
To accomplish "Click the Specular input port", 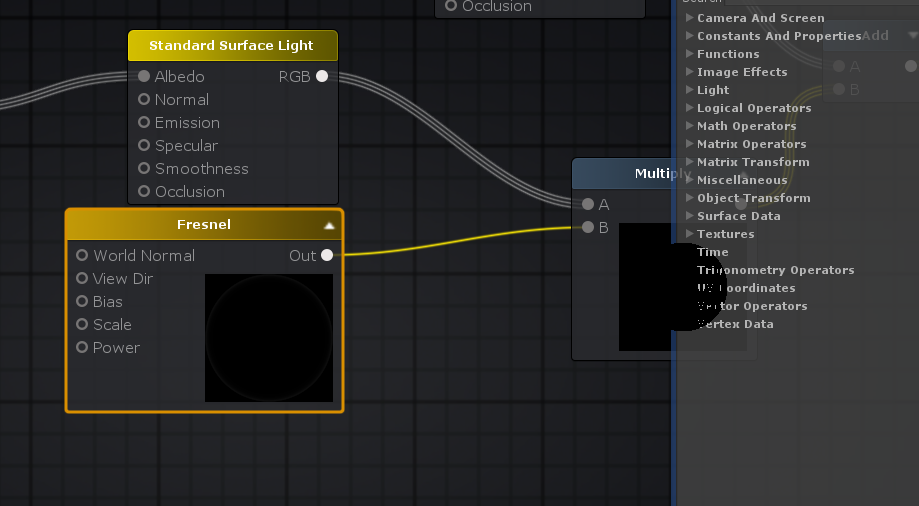I will [x=144, y=145].
